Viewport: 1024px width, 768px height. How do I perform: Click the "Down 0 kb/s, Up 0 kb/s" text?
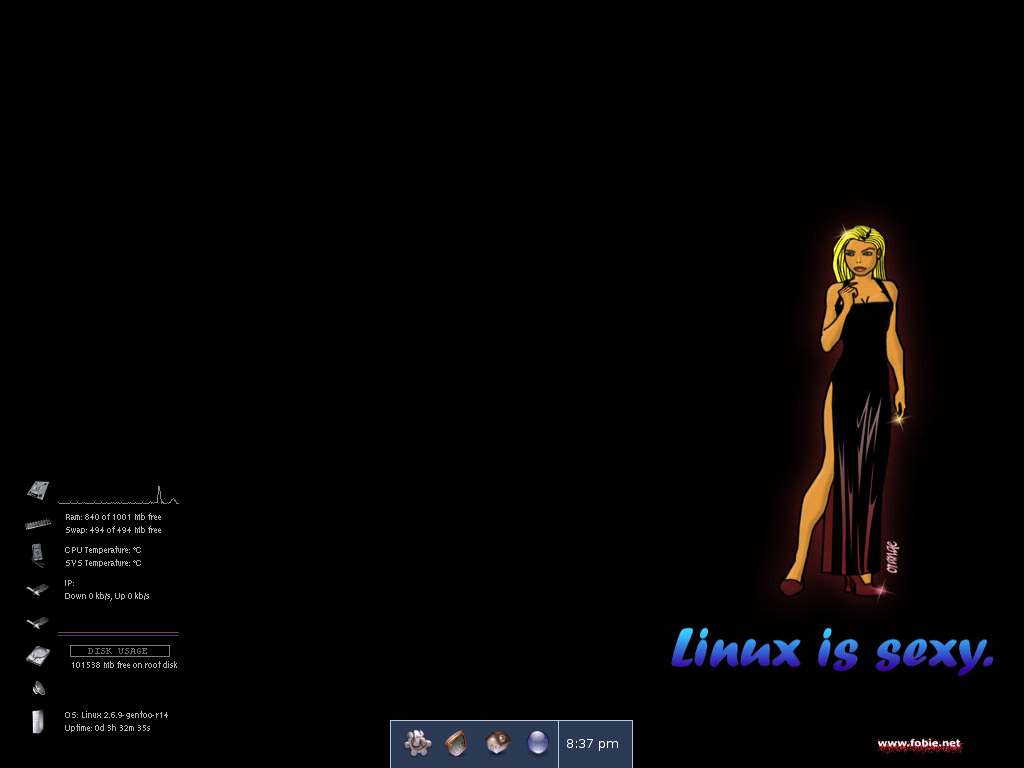click(106, 596)
